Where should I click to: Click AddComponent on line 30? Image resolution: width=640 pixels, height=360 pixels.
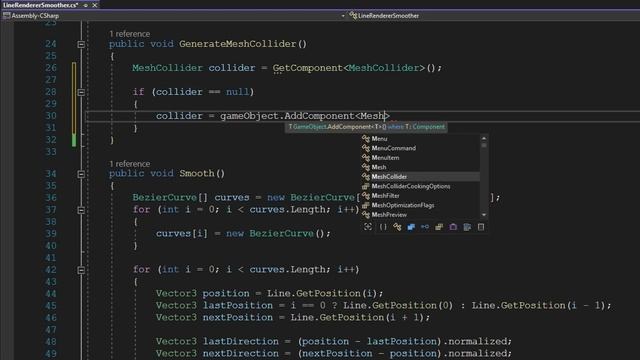pyautogui.click(x=320, y=116)
